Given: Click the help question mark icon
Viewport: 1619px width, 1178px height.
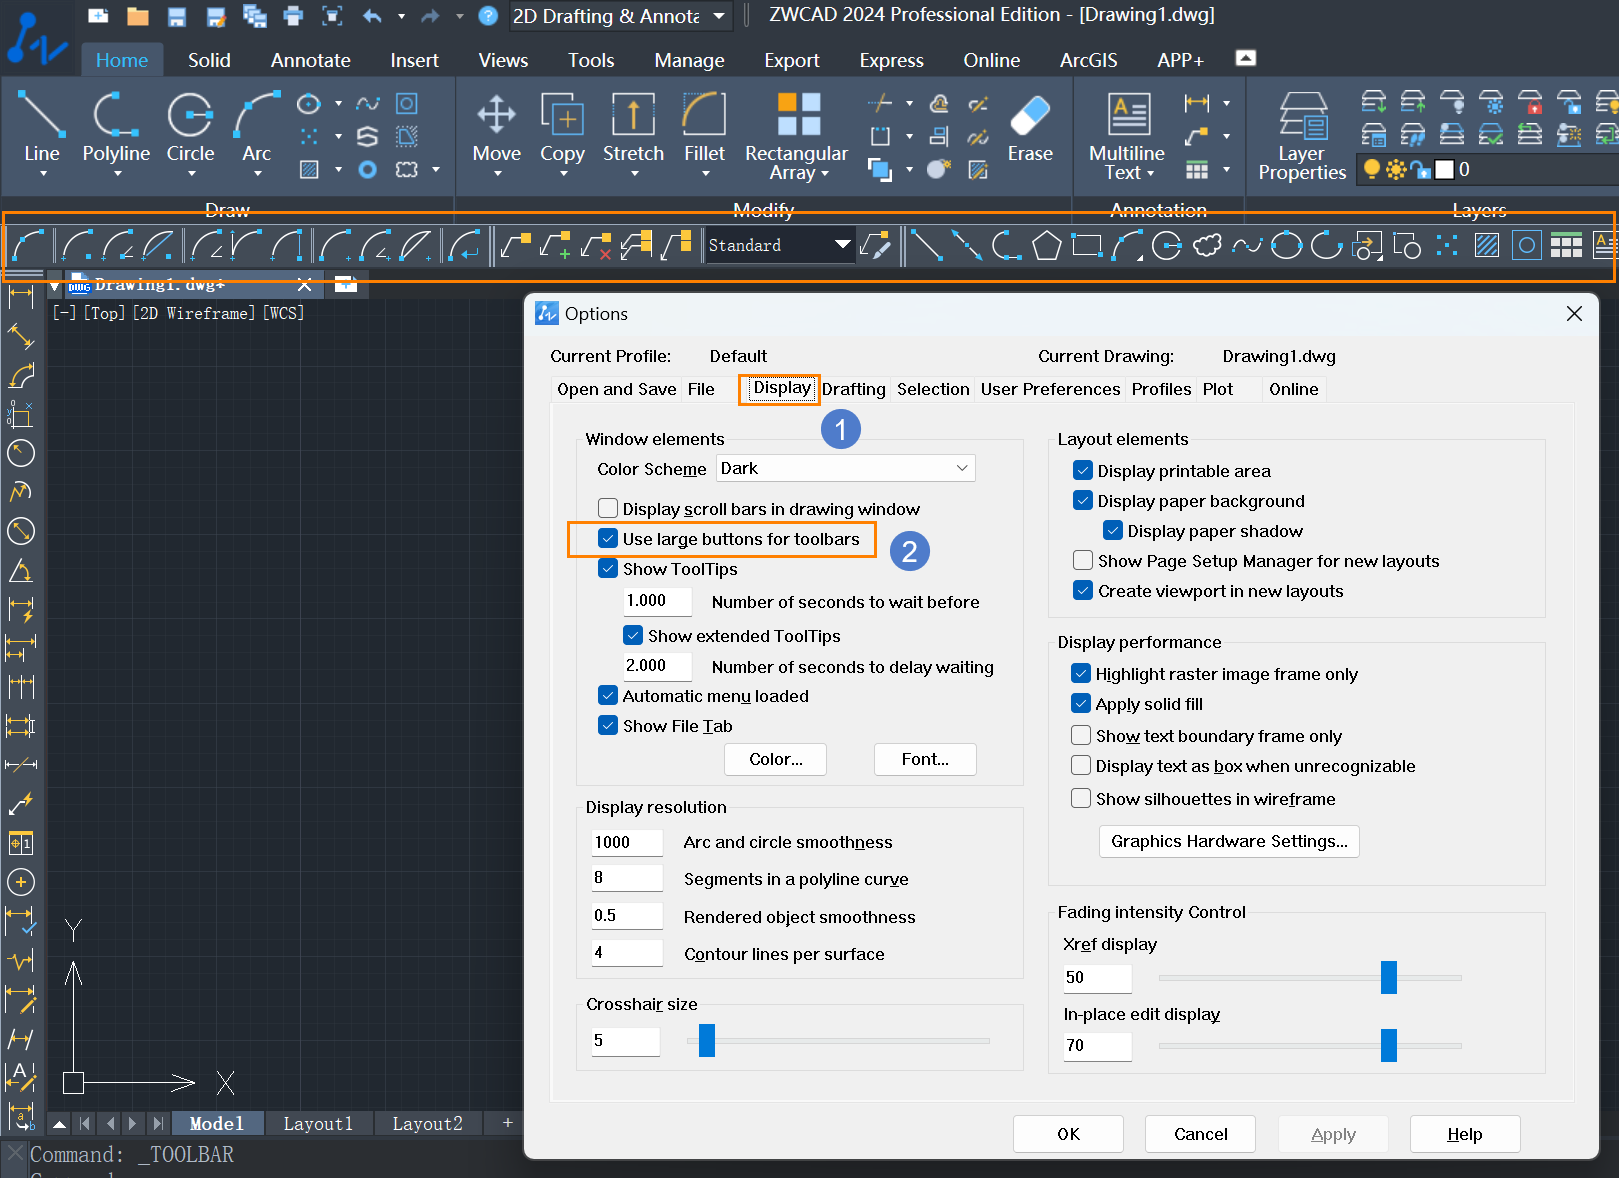Looking at the screenshot, I should tap(488, 16).
